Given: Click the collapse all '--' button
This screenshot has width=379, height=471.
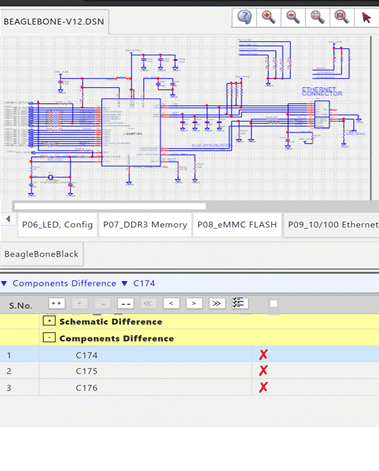Looking at the screenshot, I should click(126, 303).
